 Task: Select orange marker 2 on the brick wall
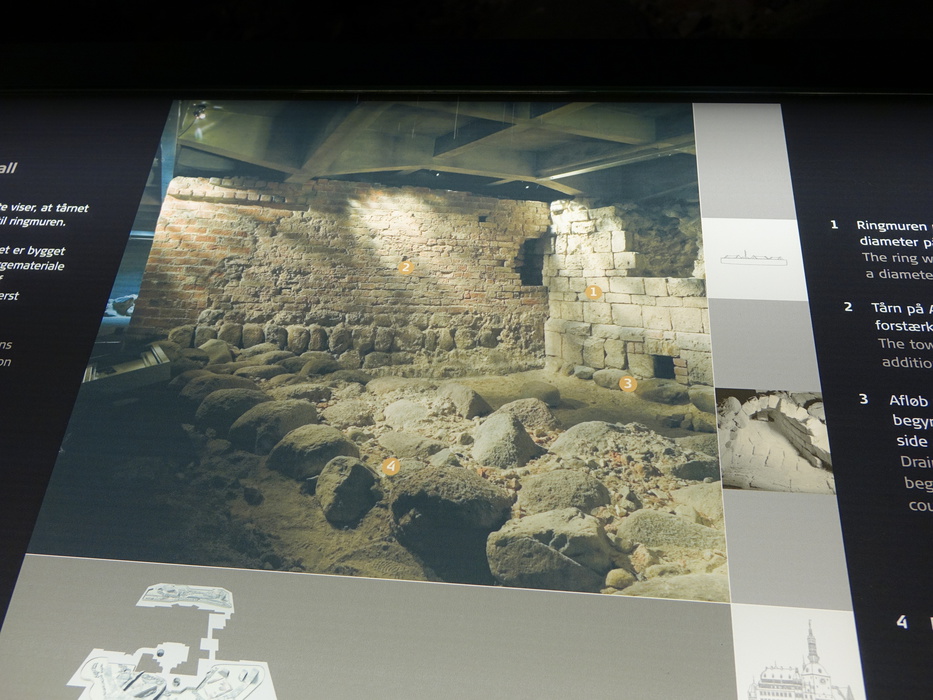[405, 267]
